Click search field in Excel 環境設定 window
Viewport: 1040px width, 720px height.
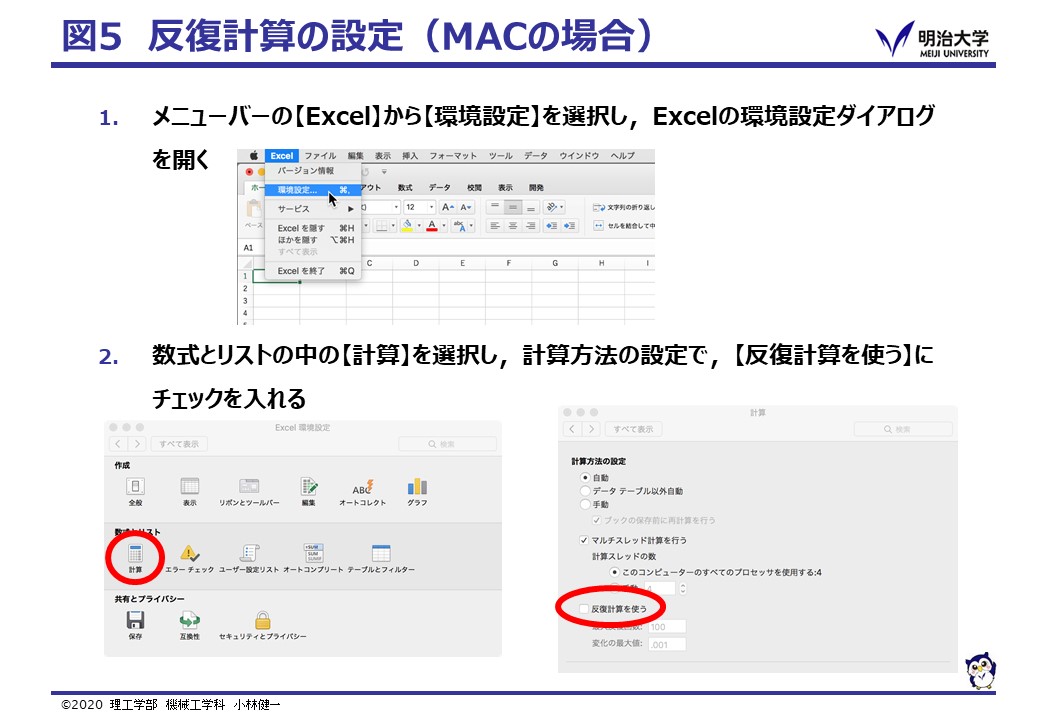448,444
